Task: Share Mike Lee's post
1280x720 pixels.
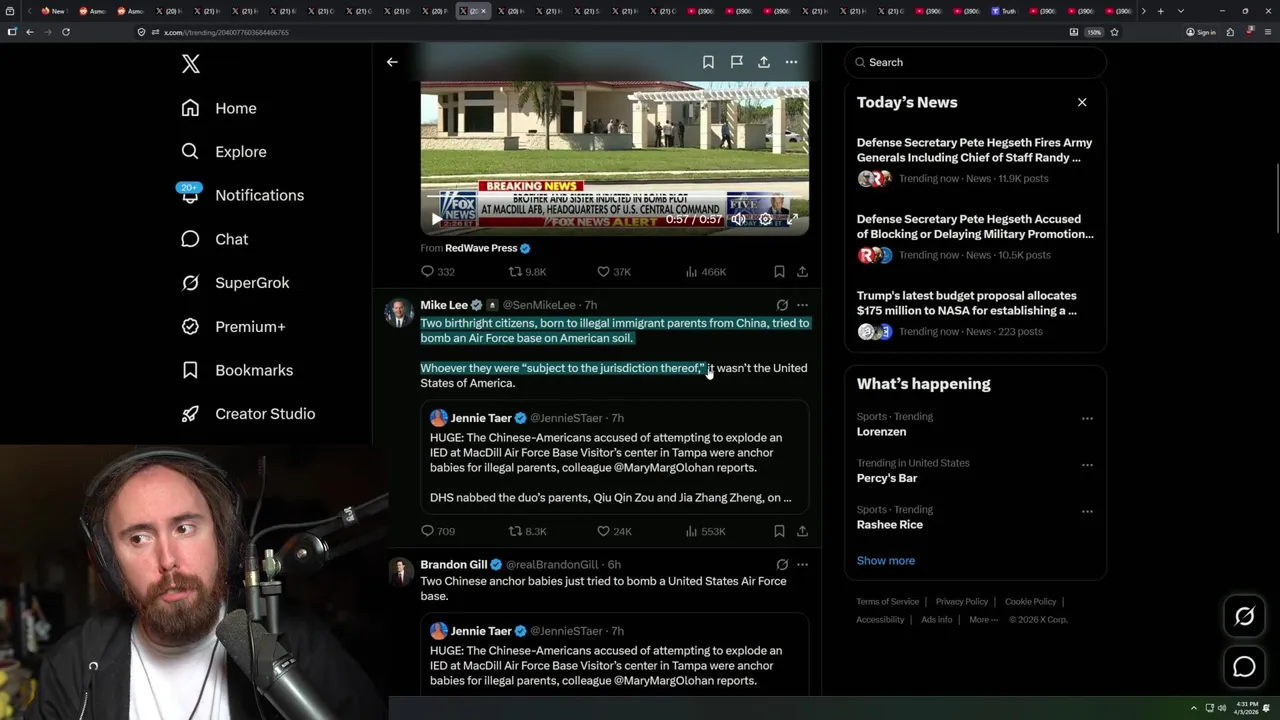Action: pos(802,531)
